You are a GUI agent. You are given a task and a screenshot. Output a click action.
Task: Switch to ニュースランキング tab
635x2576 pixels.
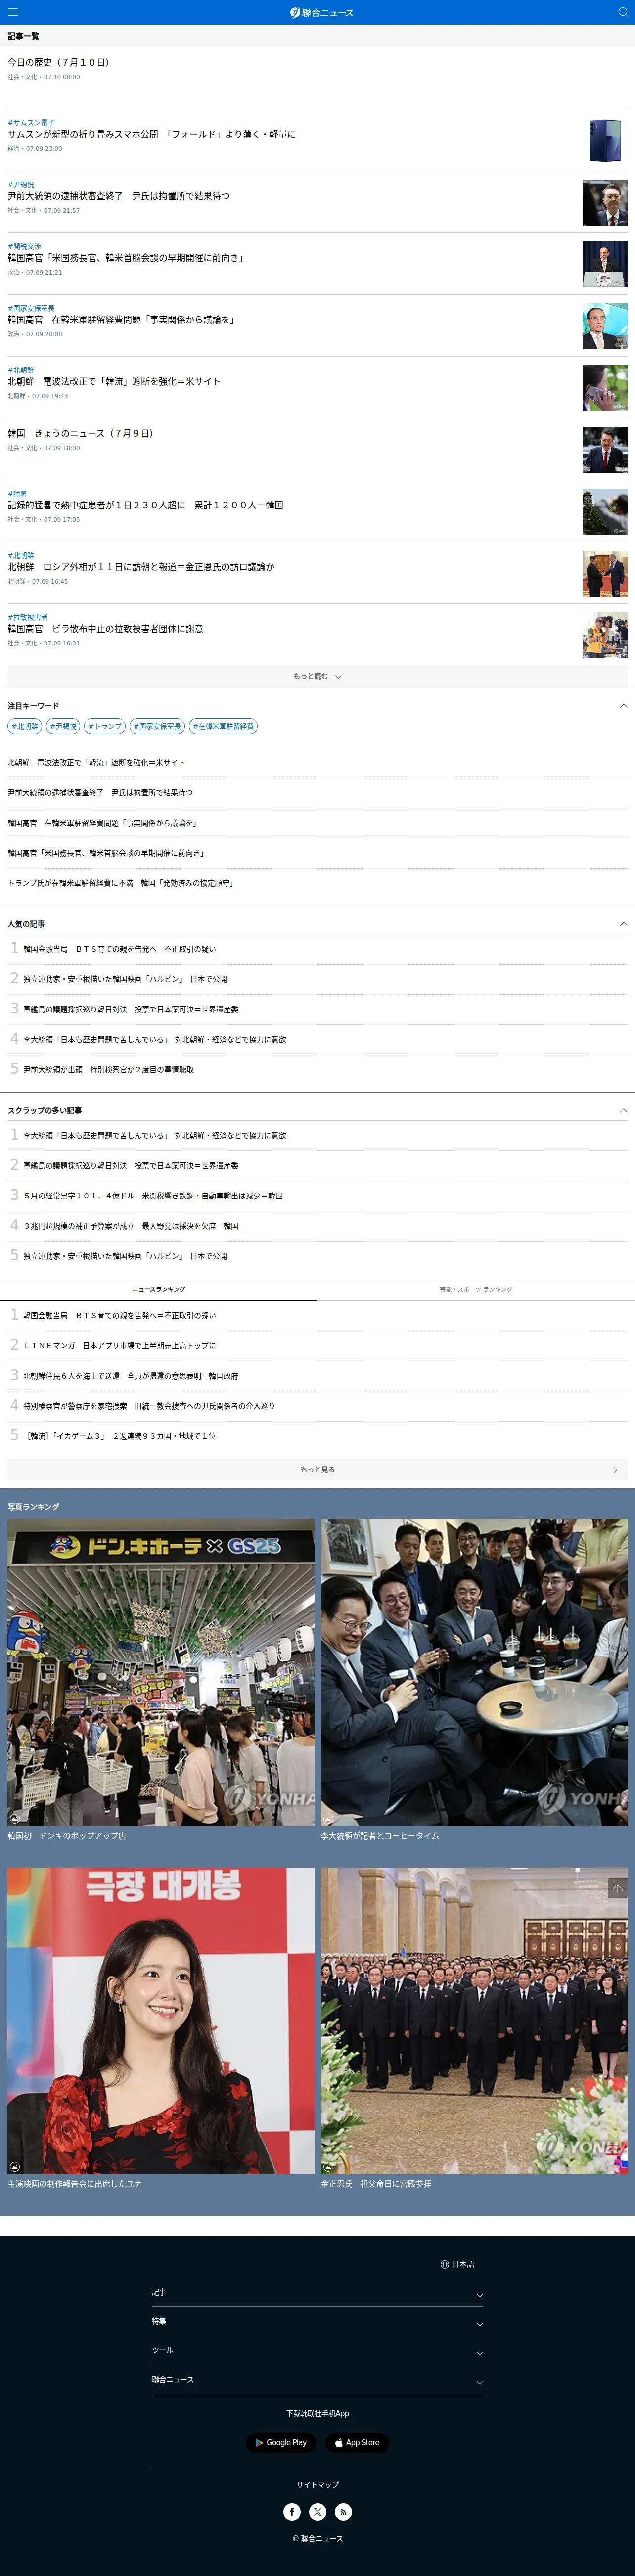(159, 1289)
